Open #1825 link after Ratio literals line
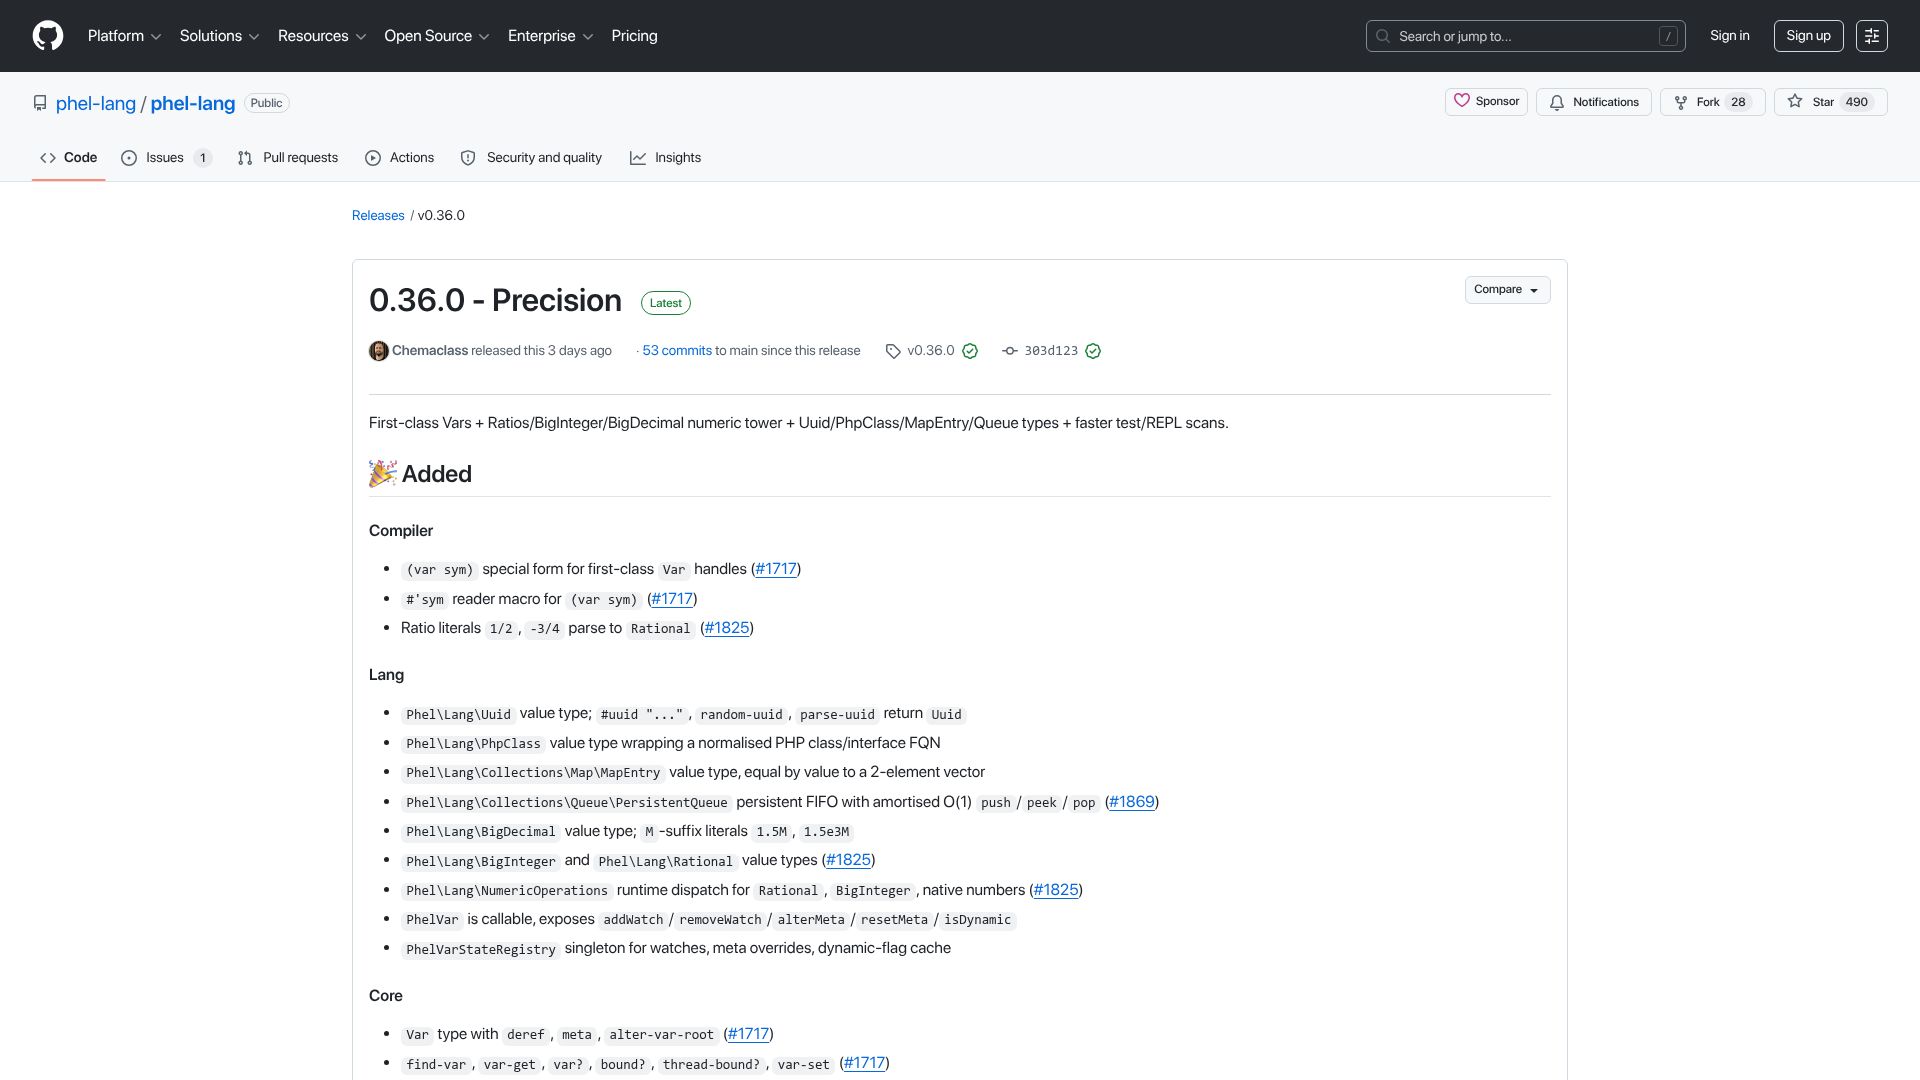Screen dimensions: 1920x1080 [x=727, y=628]
